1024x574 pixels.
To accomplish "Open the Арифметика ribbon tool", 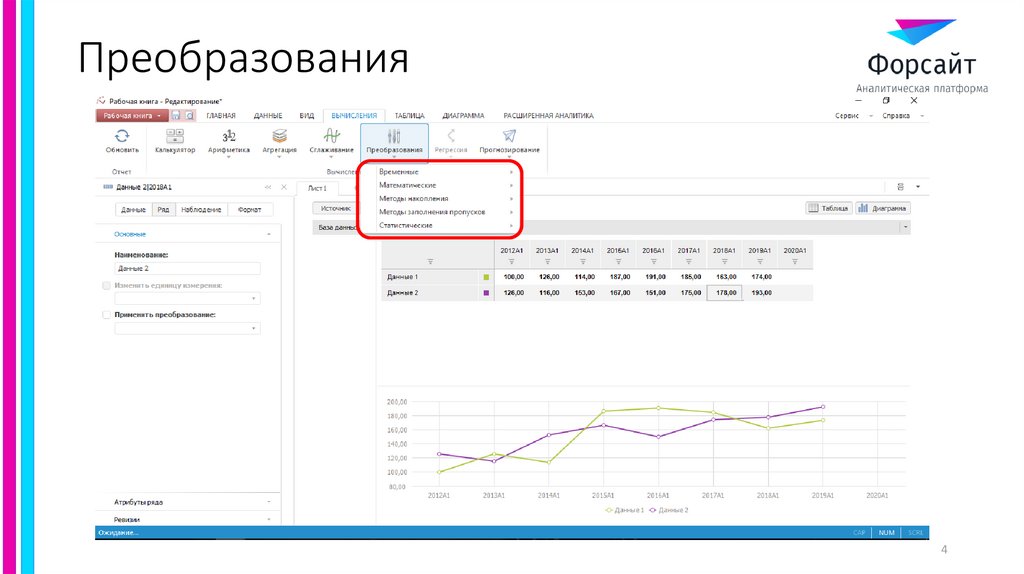I will coord(229,136).
